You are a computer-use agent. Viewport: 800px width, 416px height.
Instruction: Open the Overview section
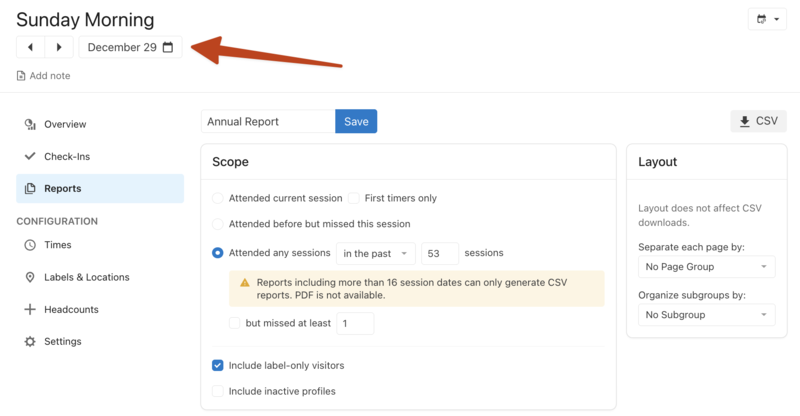tap(65, 124)
